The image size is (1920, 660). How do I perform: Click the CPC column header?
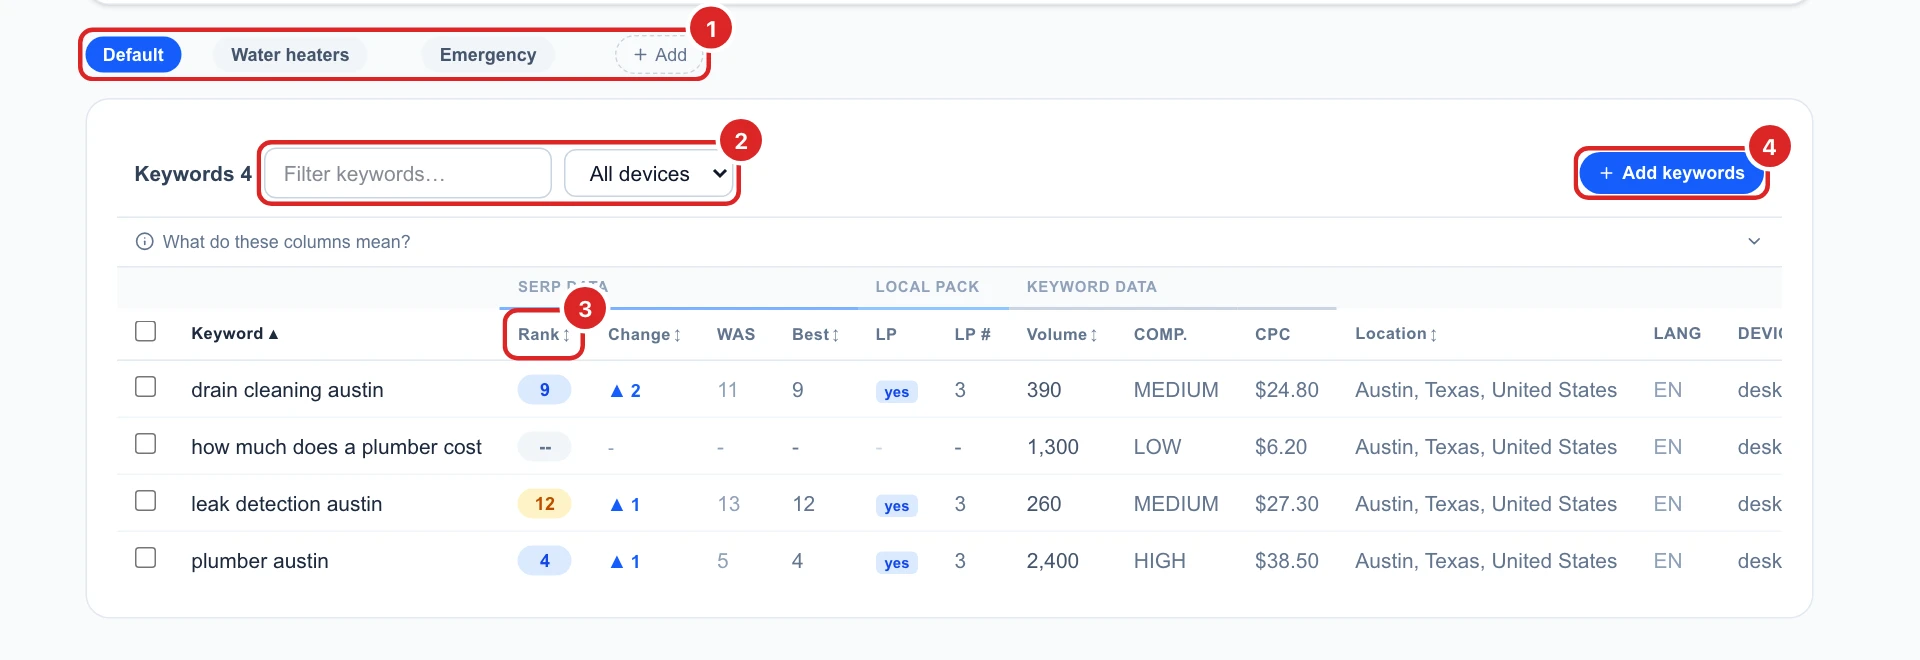pos(1272,335)
